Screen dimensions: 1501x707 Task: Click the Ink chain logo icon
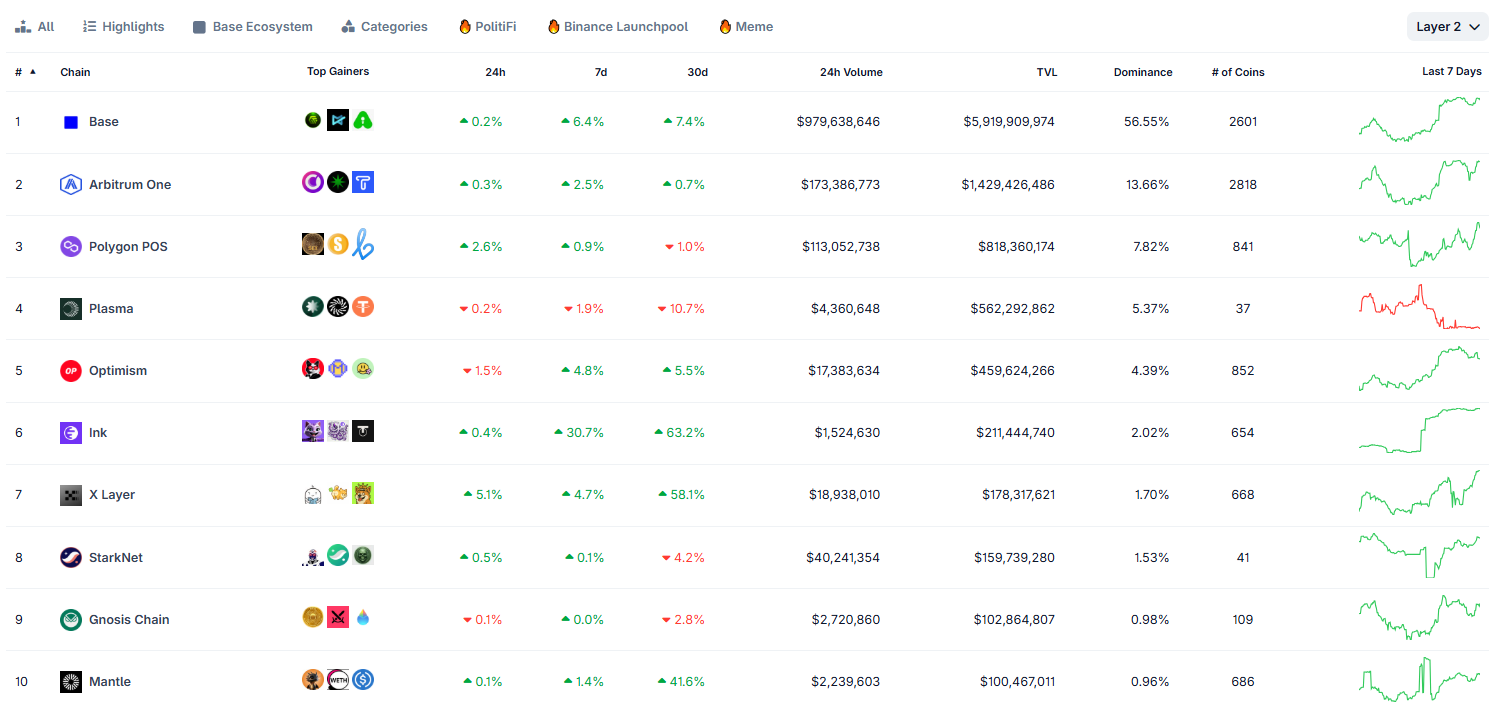coord(71,432)
